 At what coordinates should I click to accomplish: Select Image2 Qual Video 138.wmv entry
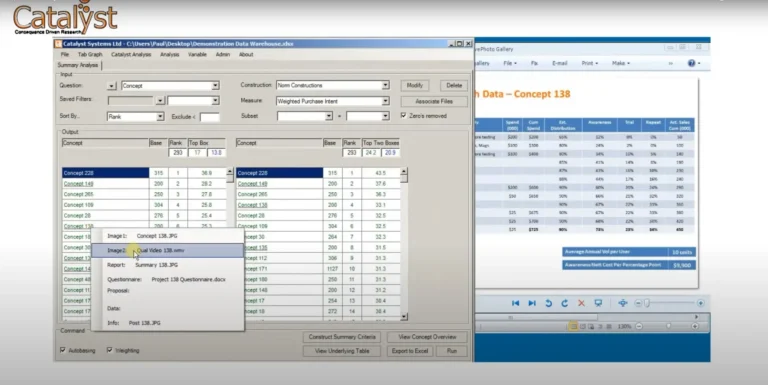point(168,250)
